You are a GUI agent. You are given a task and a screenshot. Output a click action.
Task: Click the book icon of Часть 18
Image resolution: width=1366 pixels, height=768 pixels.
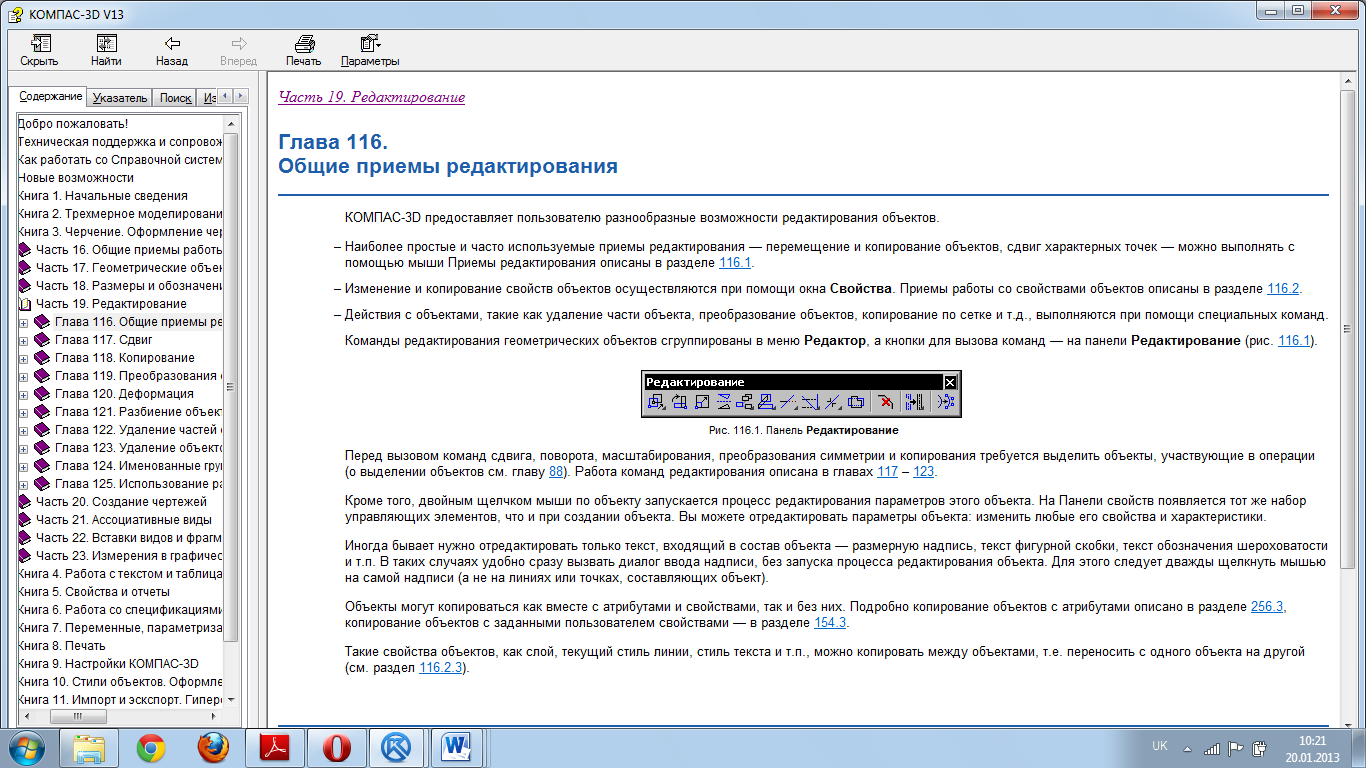pos(25,286)
